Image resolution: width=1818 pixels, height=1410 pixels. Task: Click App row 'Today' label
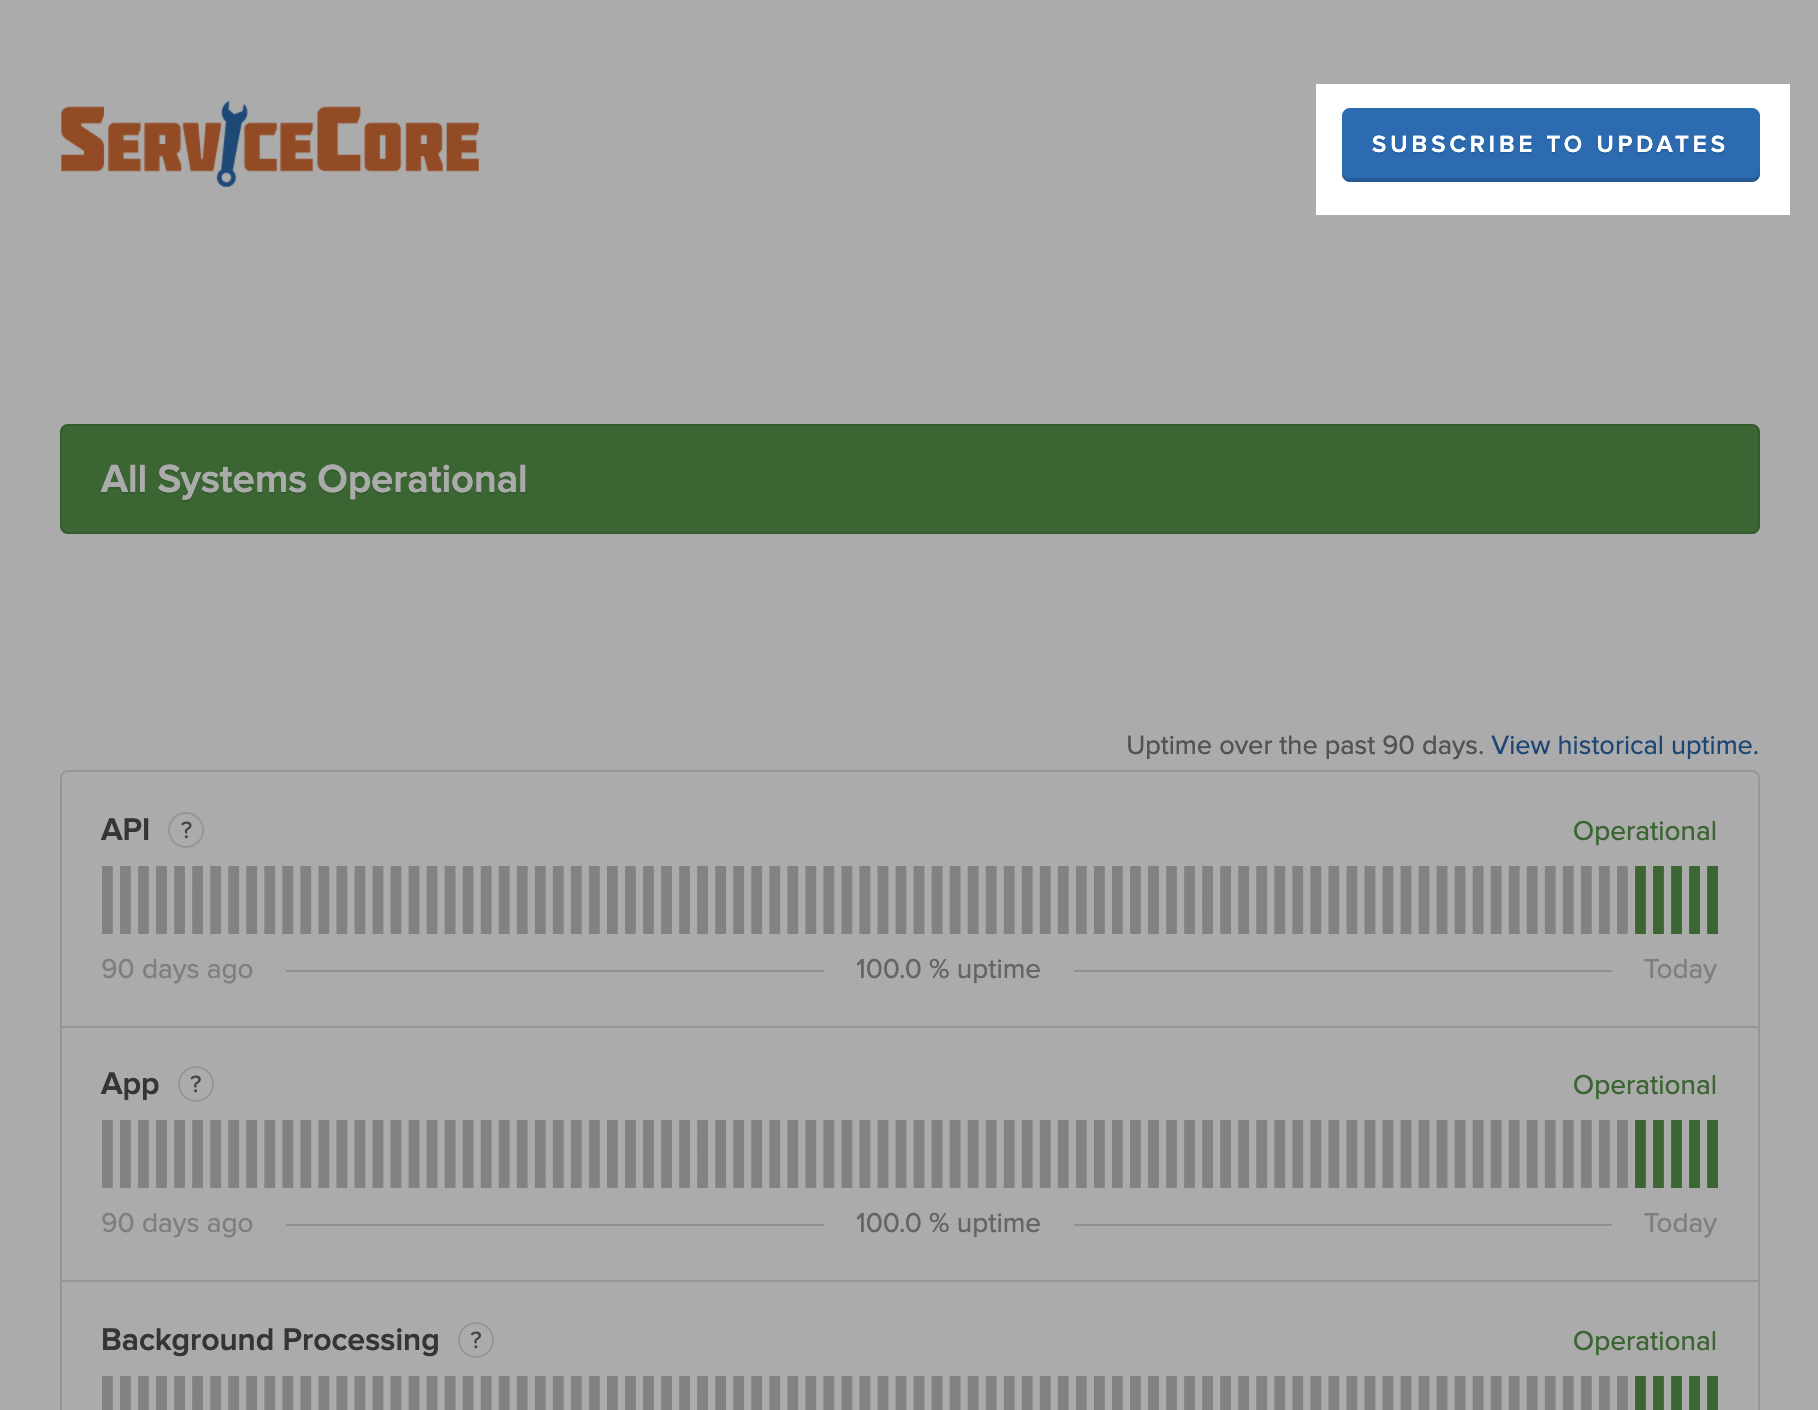tap(1680, 1223)
